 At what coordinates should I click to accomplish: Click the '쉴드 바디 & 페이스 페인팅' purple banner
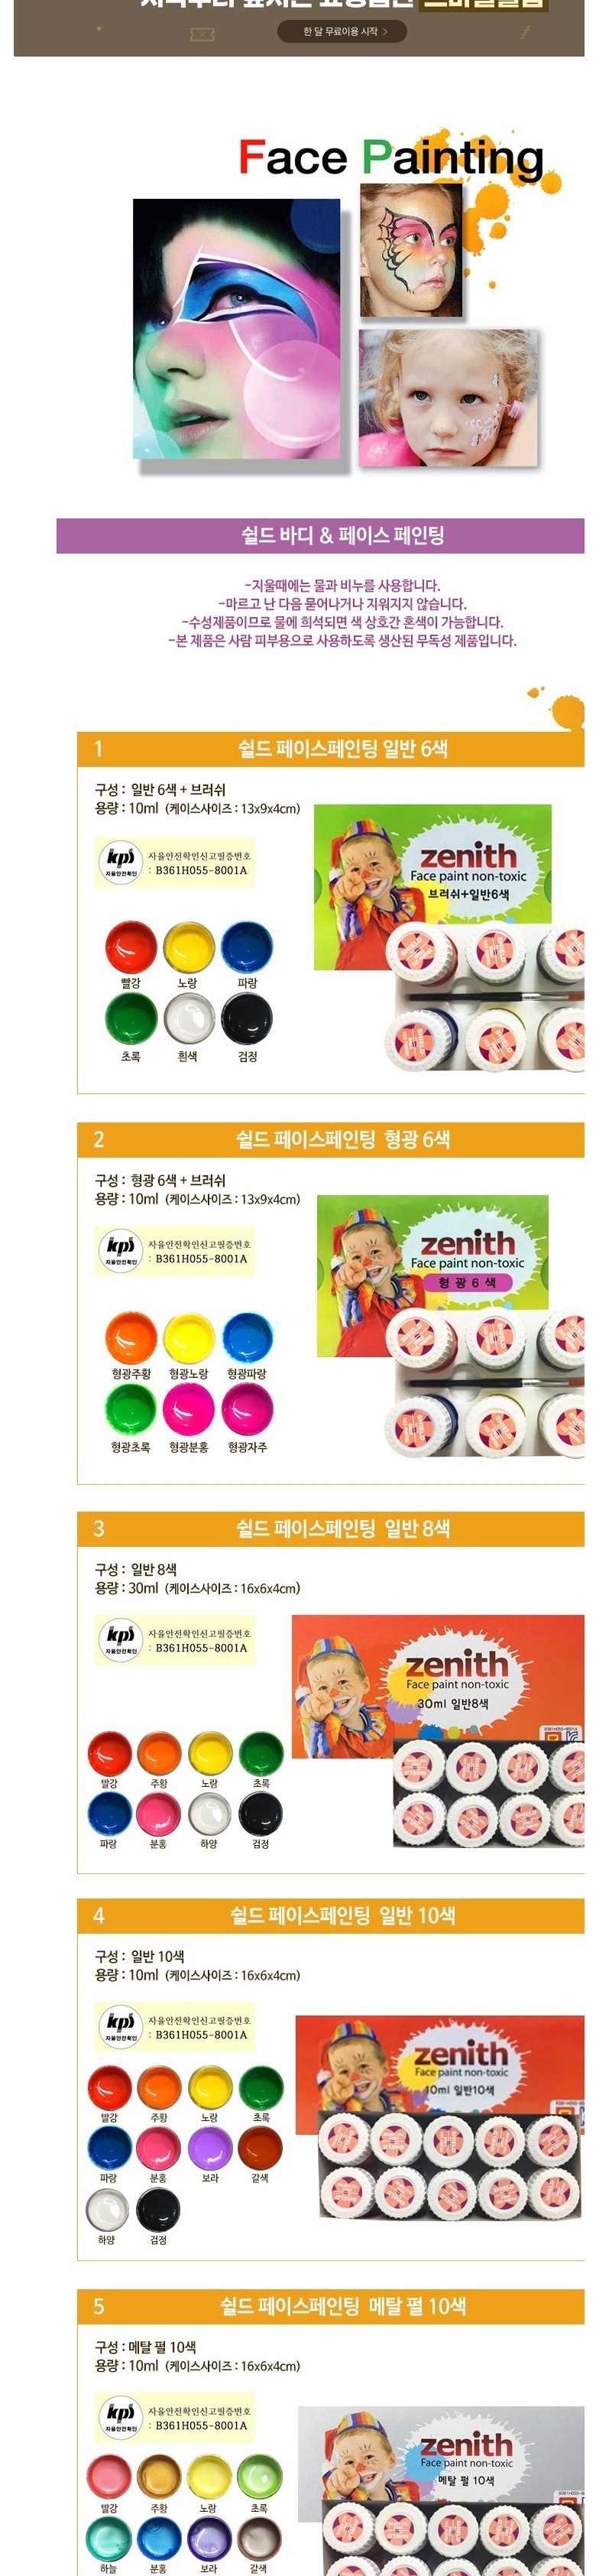pos(320,535)
